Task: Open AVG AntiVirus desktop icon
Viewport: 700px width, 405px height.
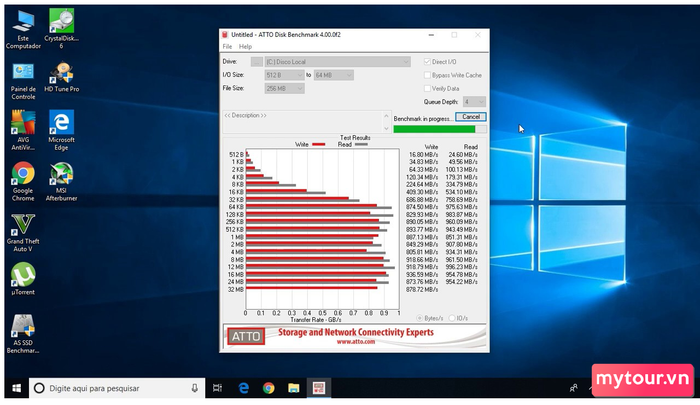Action: [x=23, y=130]
